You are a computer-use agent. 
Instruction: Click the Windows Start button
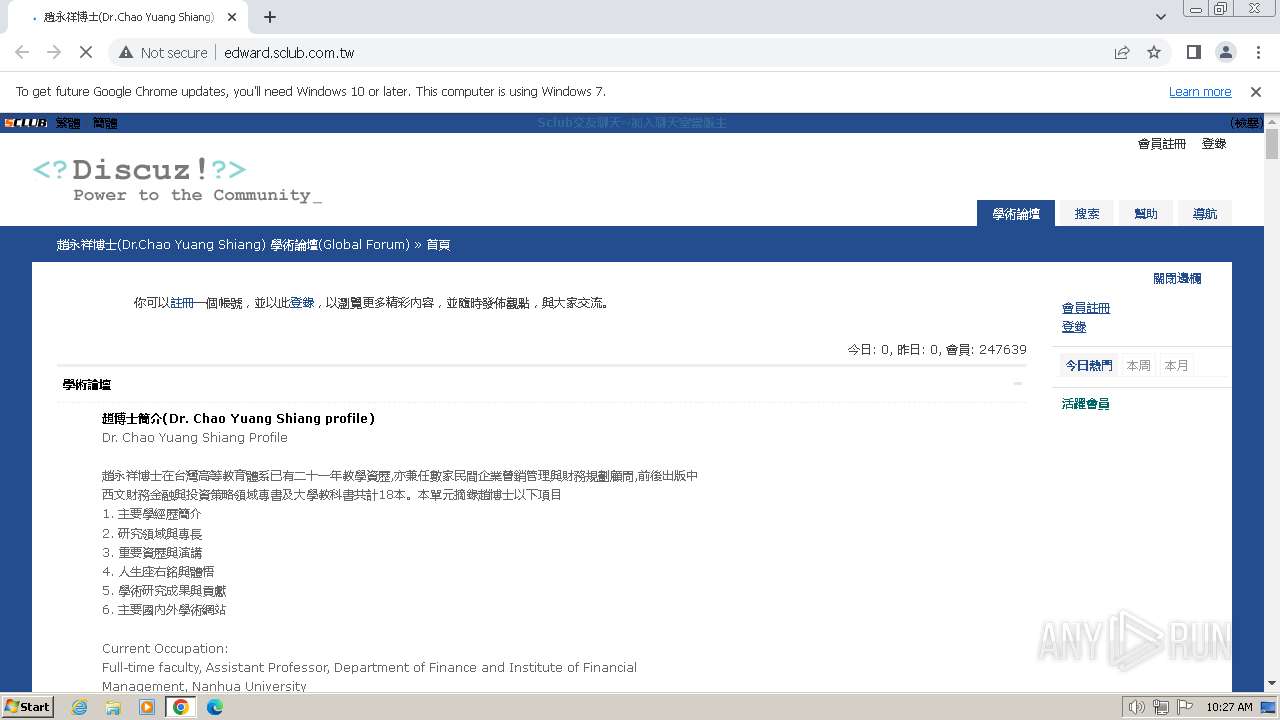coord(27,706)
